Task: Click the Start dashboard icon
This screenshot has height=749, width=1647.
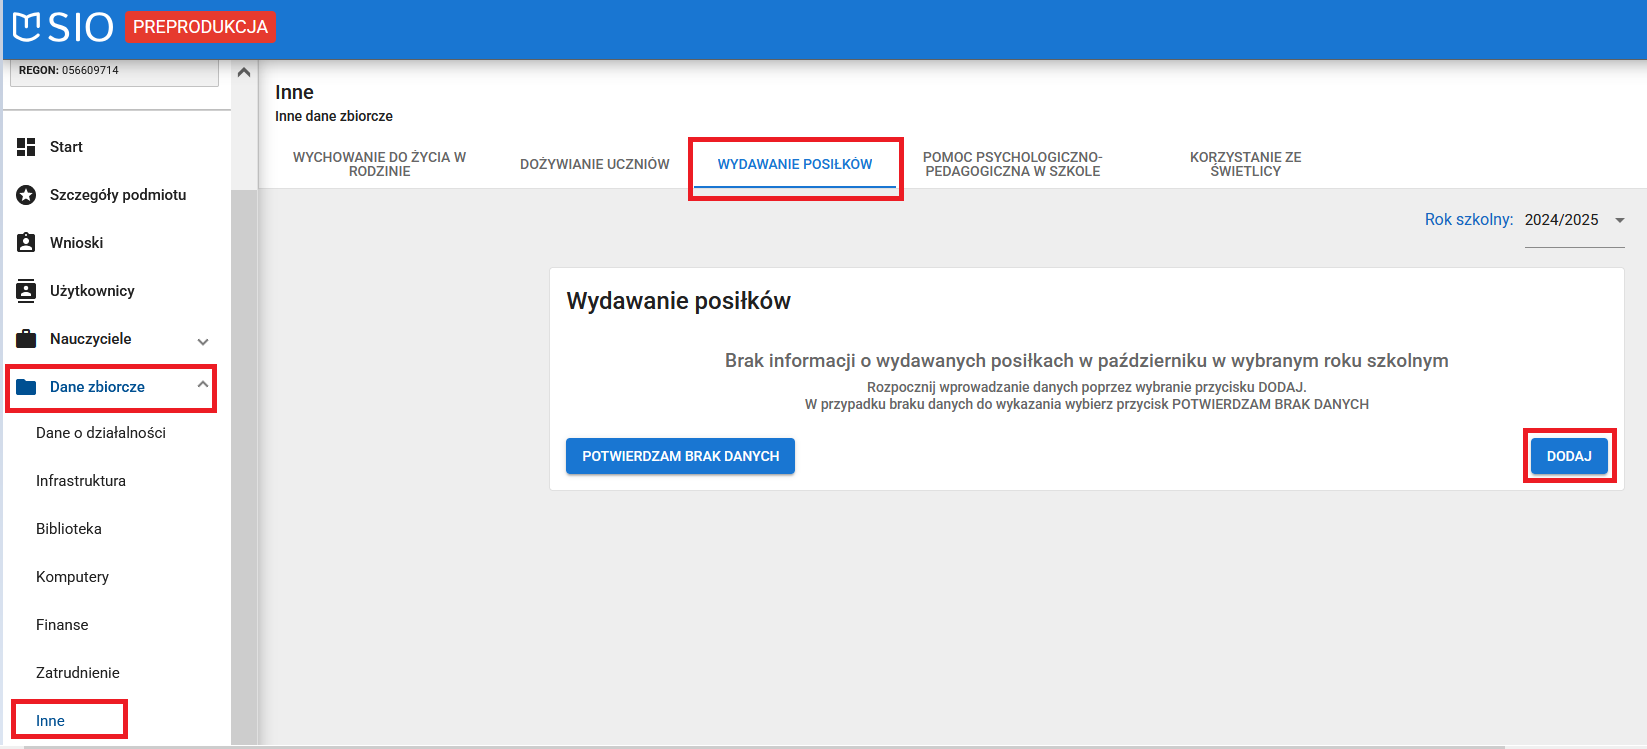Action: click(x=26, y=147)
